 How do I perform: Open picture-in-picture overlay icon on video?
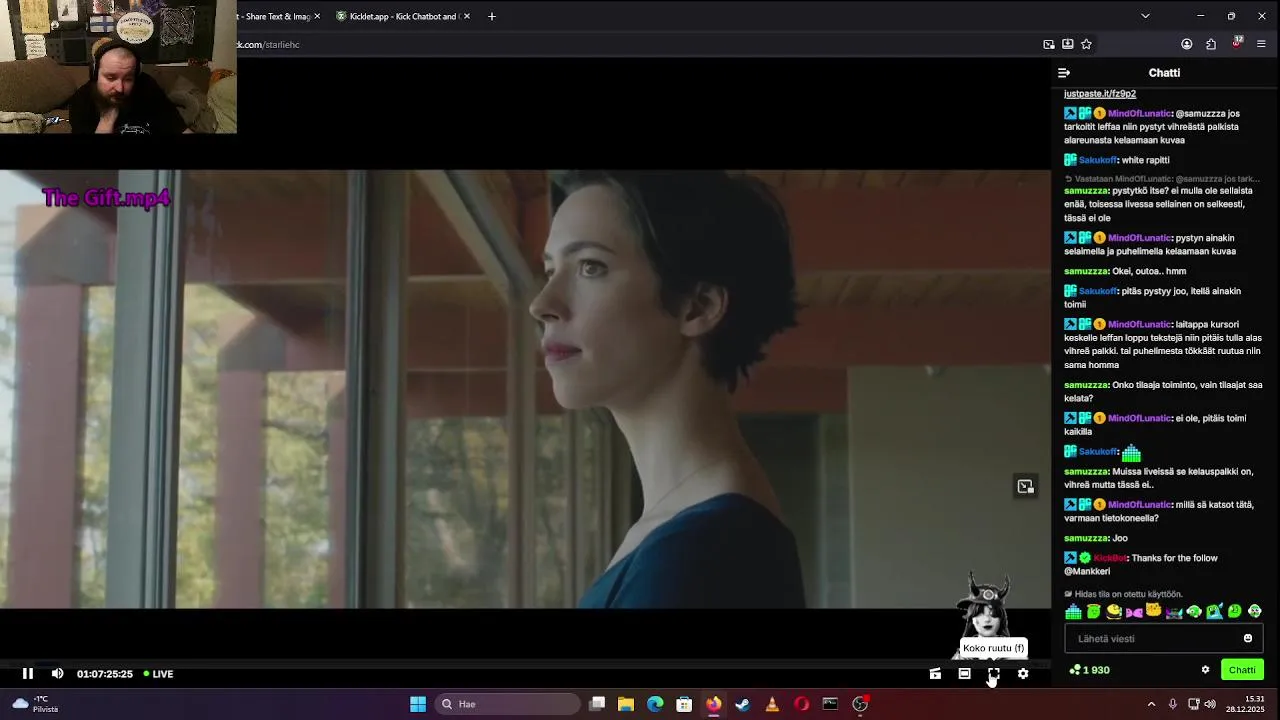click(1025, 486)
